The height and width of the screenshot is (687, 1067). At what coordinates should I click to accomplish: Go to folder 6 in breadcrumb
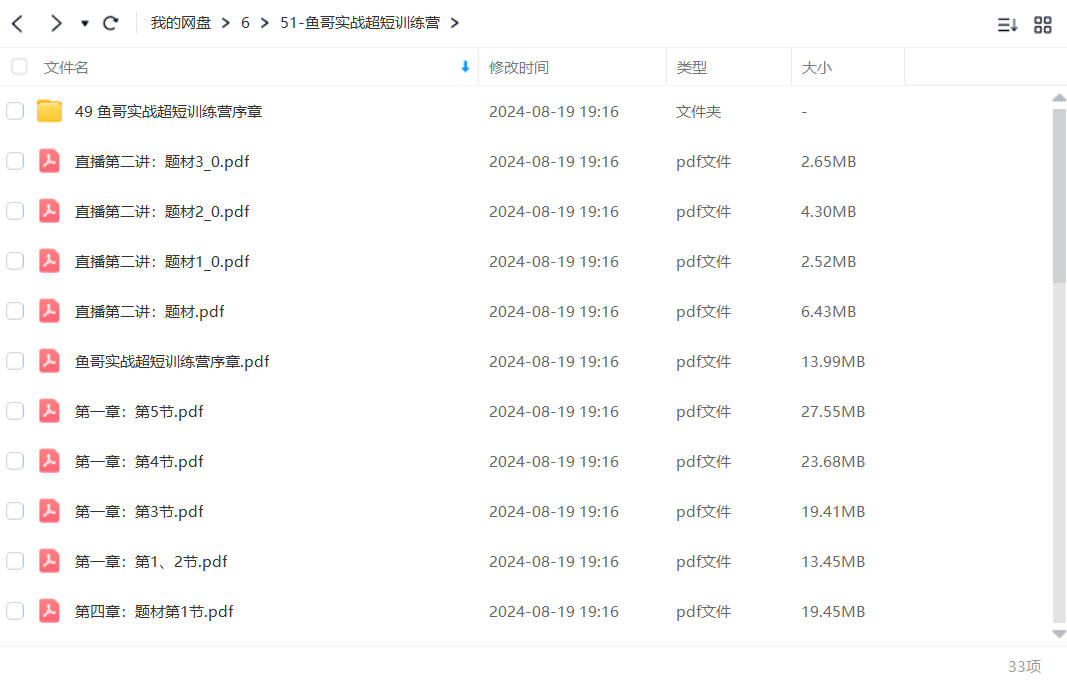pos(245,23)
